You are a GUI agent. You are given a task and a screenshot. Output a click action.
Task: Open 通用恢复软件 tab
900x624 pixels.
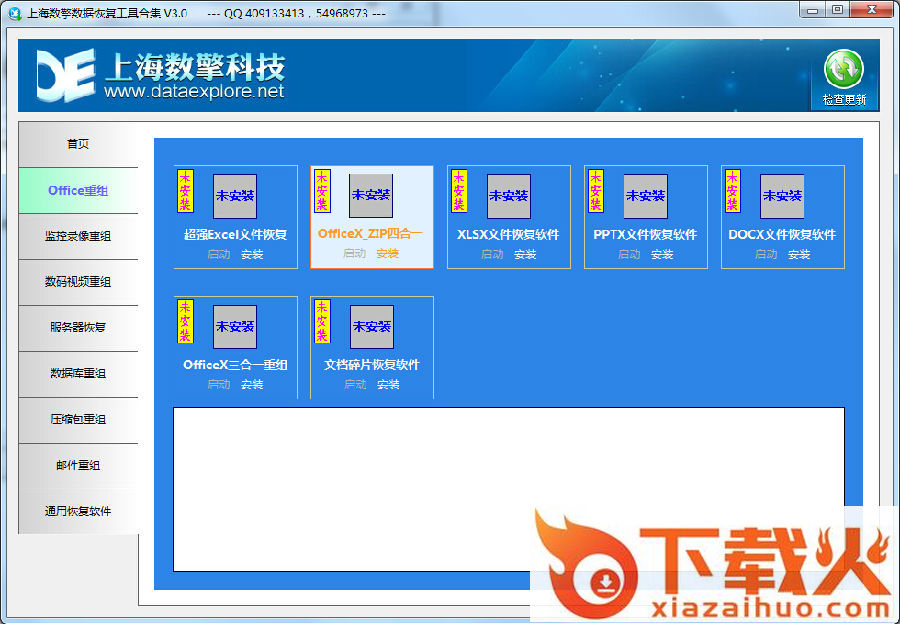pyautogui.click(x=79, y=511)
